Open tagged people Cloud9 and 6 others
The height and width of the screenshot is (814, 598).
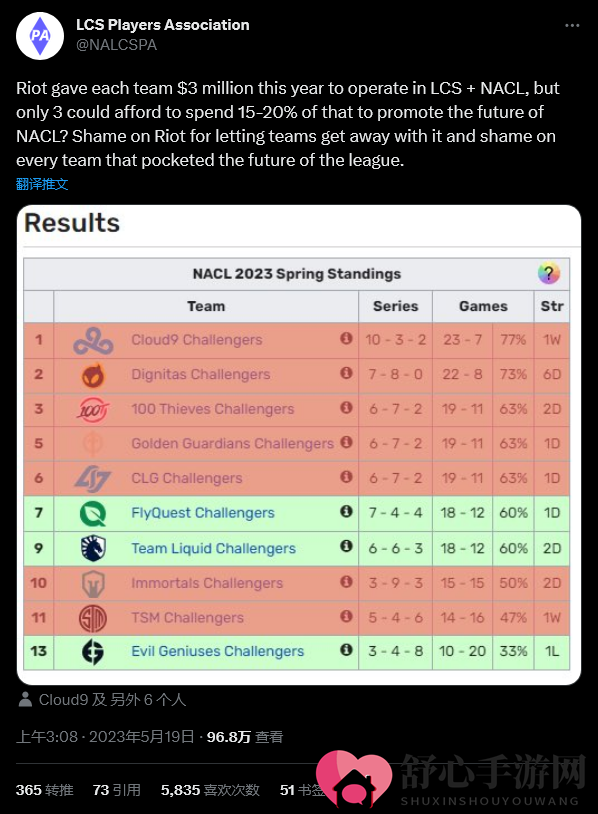(102, 700)
